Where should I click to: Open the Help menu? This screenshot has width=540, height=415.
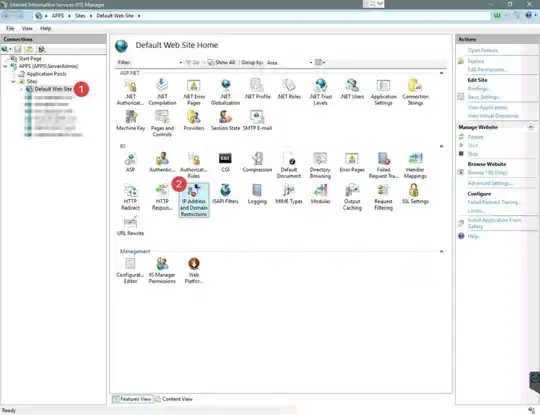[x=45, y=29]
